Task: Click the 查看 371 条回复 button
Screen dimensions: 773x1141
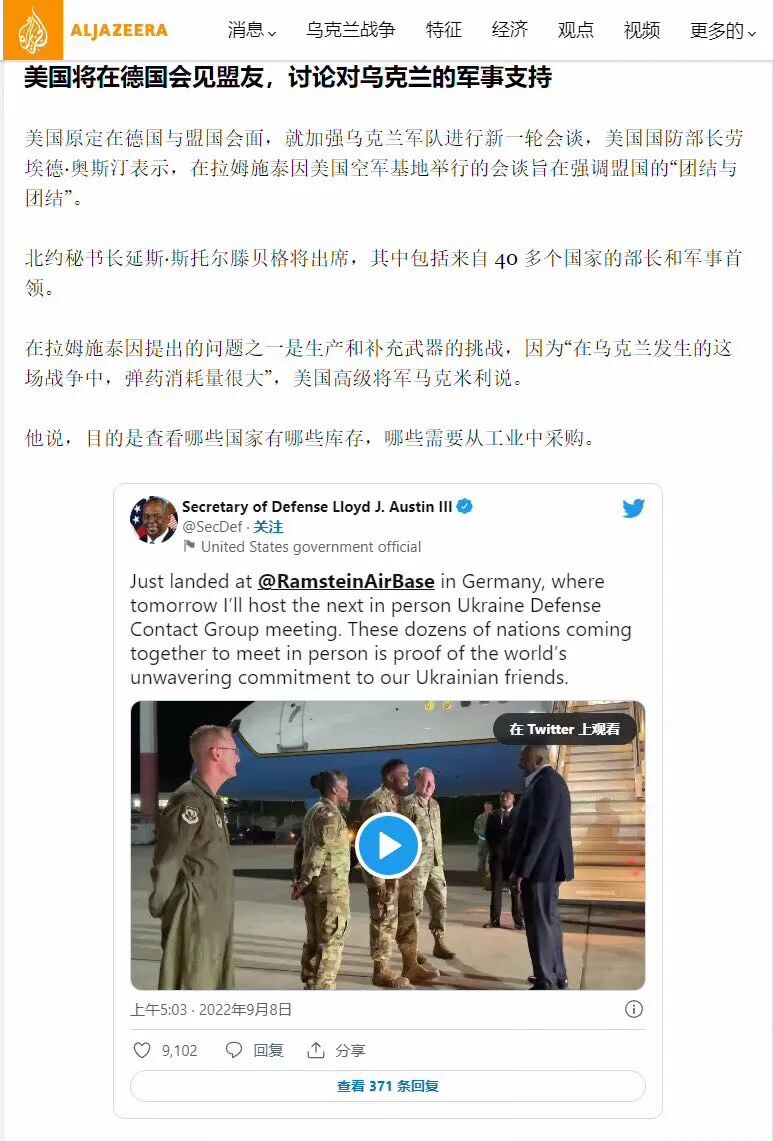Action: 388,1086
